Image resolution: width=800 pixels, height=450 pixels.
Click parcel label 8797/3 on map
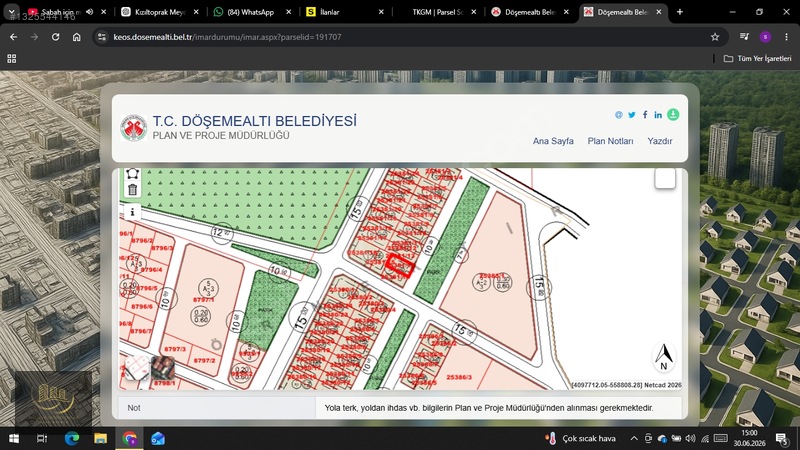click(x=175, y=349)
